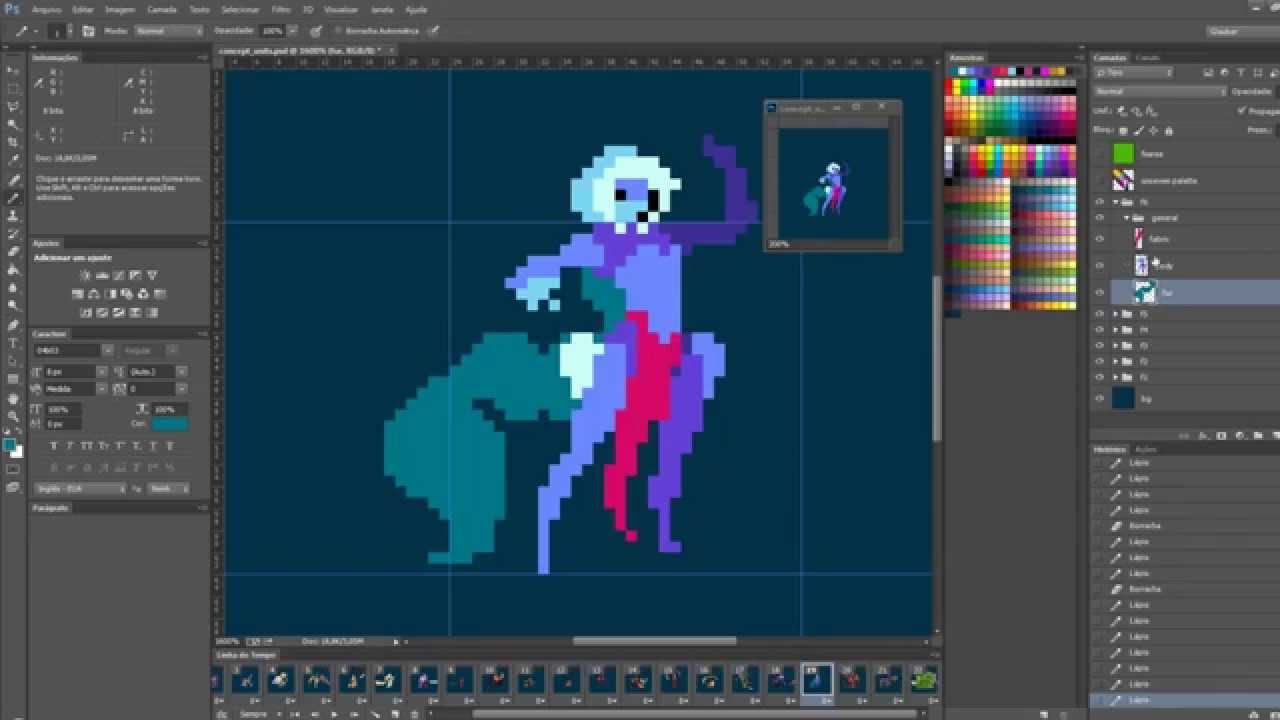This screenshot has height=720, width=1280.
Task: Toggle Propagar quadro checkbox in layers
Action: click(x=1243, y=111)
